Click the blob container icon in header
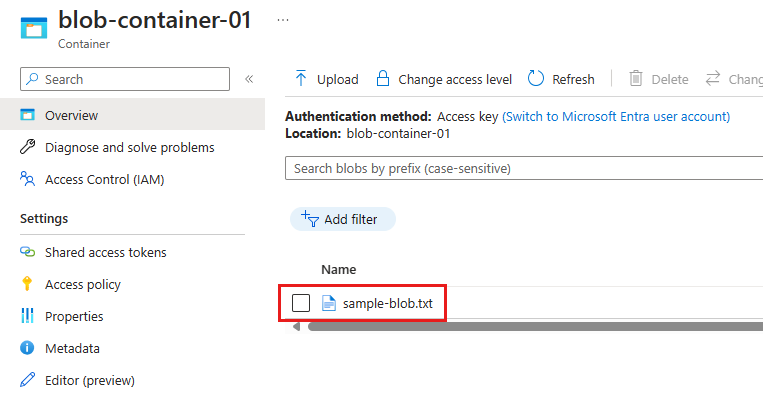This screenshot has width=763, height=407. 34,27
